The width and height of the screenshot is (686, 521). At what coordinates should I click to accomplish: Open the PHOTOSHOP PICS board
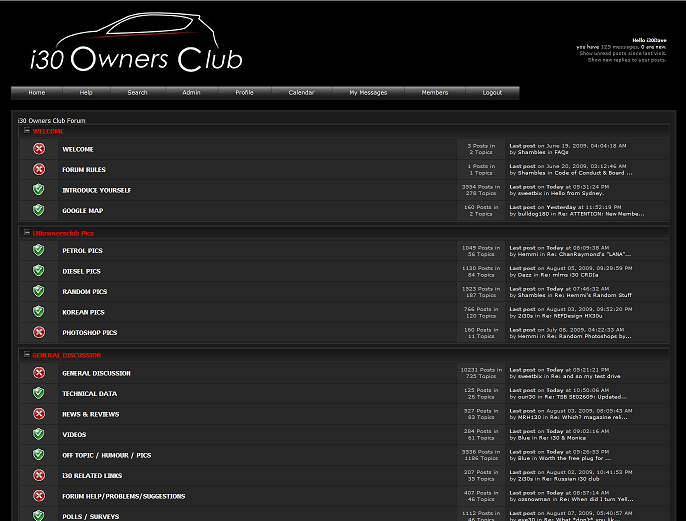(x=90, y=332)
